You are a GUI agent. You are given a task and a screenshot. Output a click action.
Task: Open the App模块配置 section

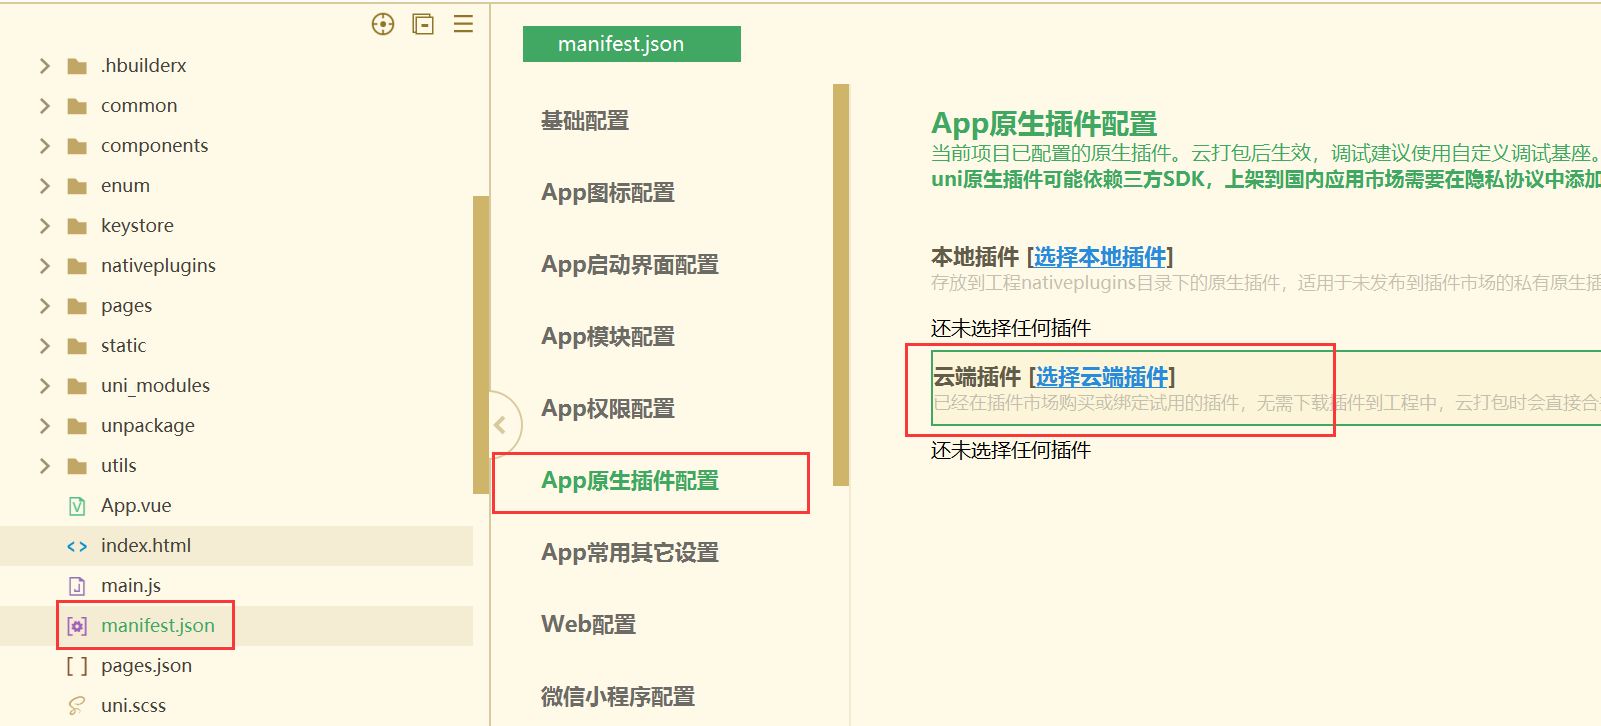click(x=608, y=337)
